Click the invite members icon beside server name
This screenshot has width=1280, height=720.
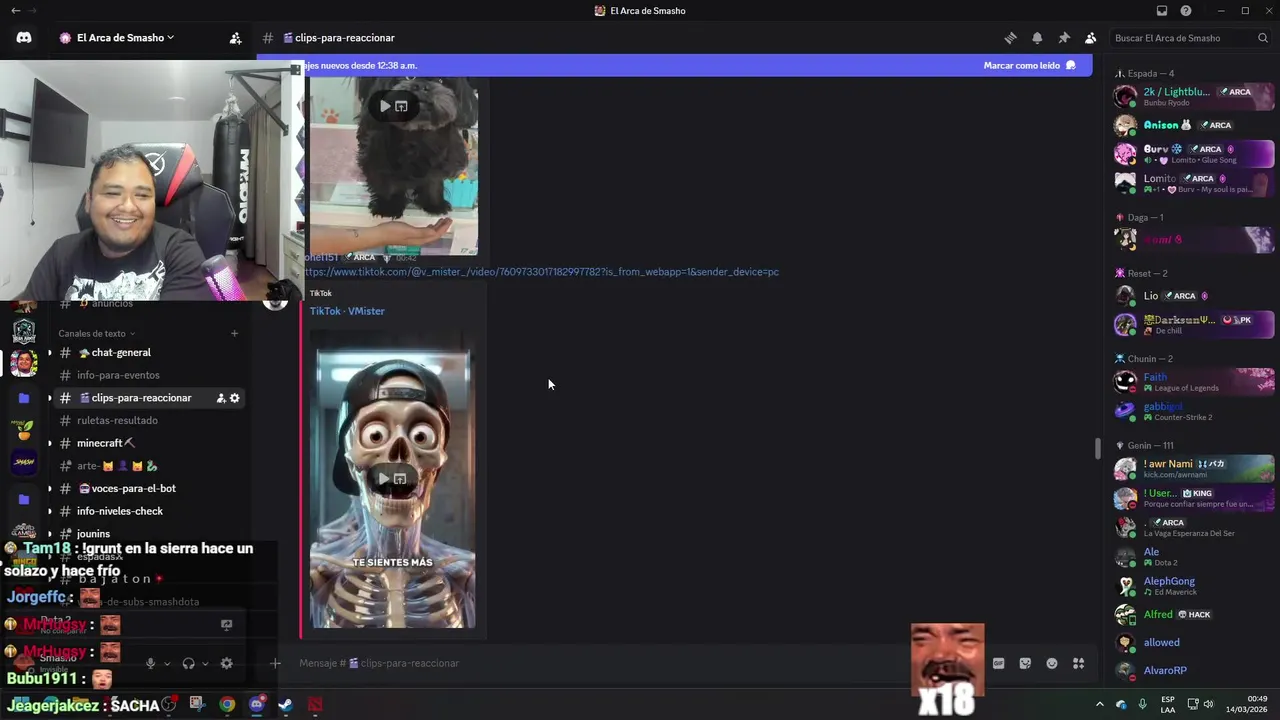click(x=235, y=38)
